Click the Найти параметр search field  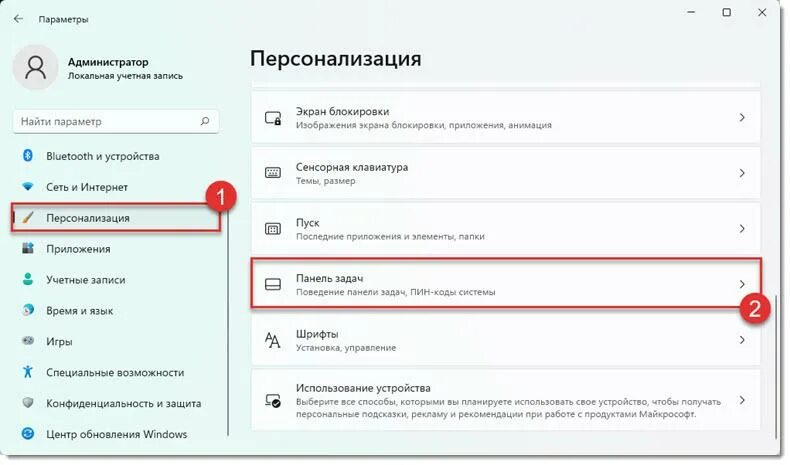(116, 121)
